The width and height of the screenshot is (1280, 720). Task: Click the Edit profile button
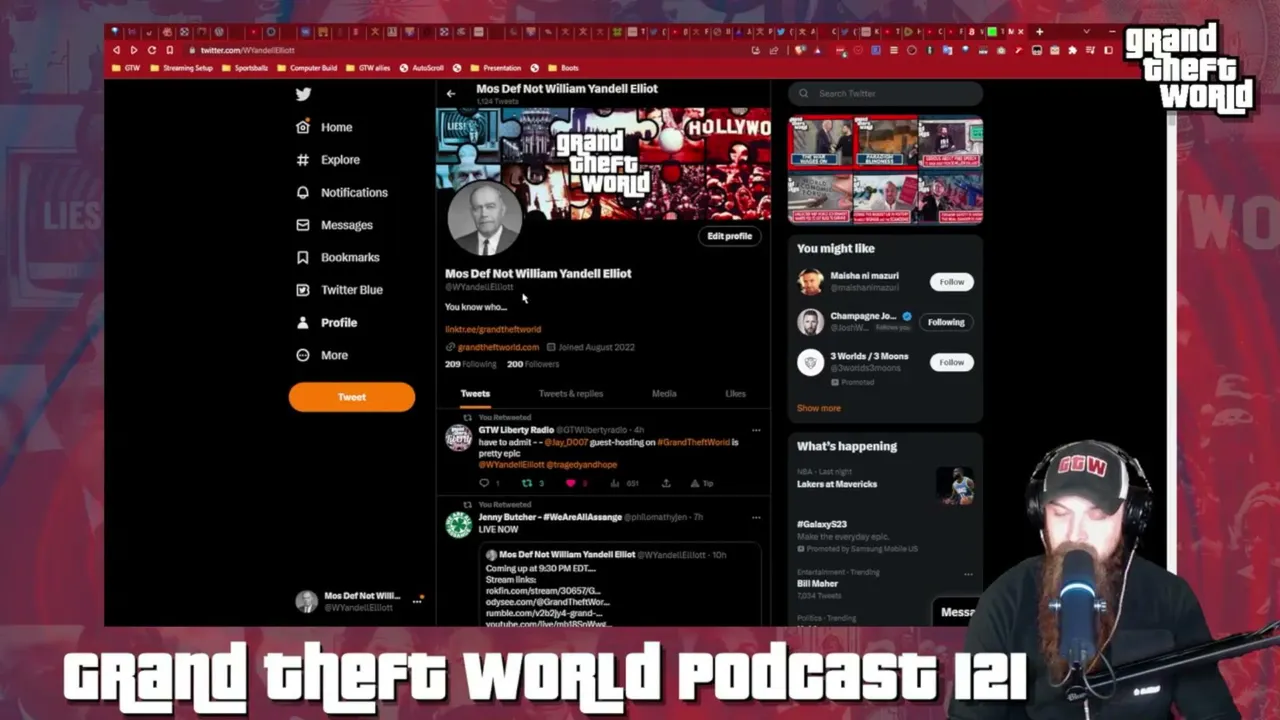(729, 236)
